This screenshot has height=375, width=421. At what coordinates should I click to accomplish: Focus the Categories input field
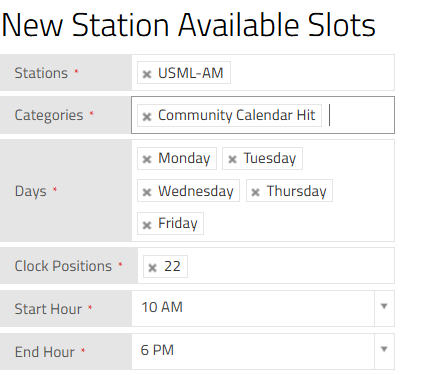click(360, 115)
